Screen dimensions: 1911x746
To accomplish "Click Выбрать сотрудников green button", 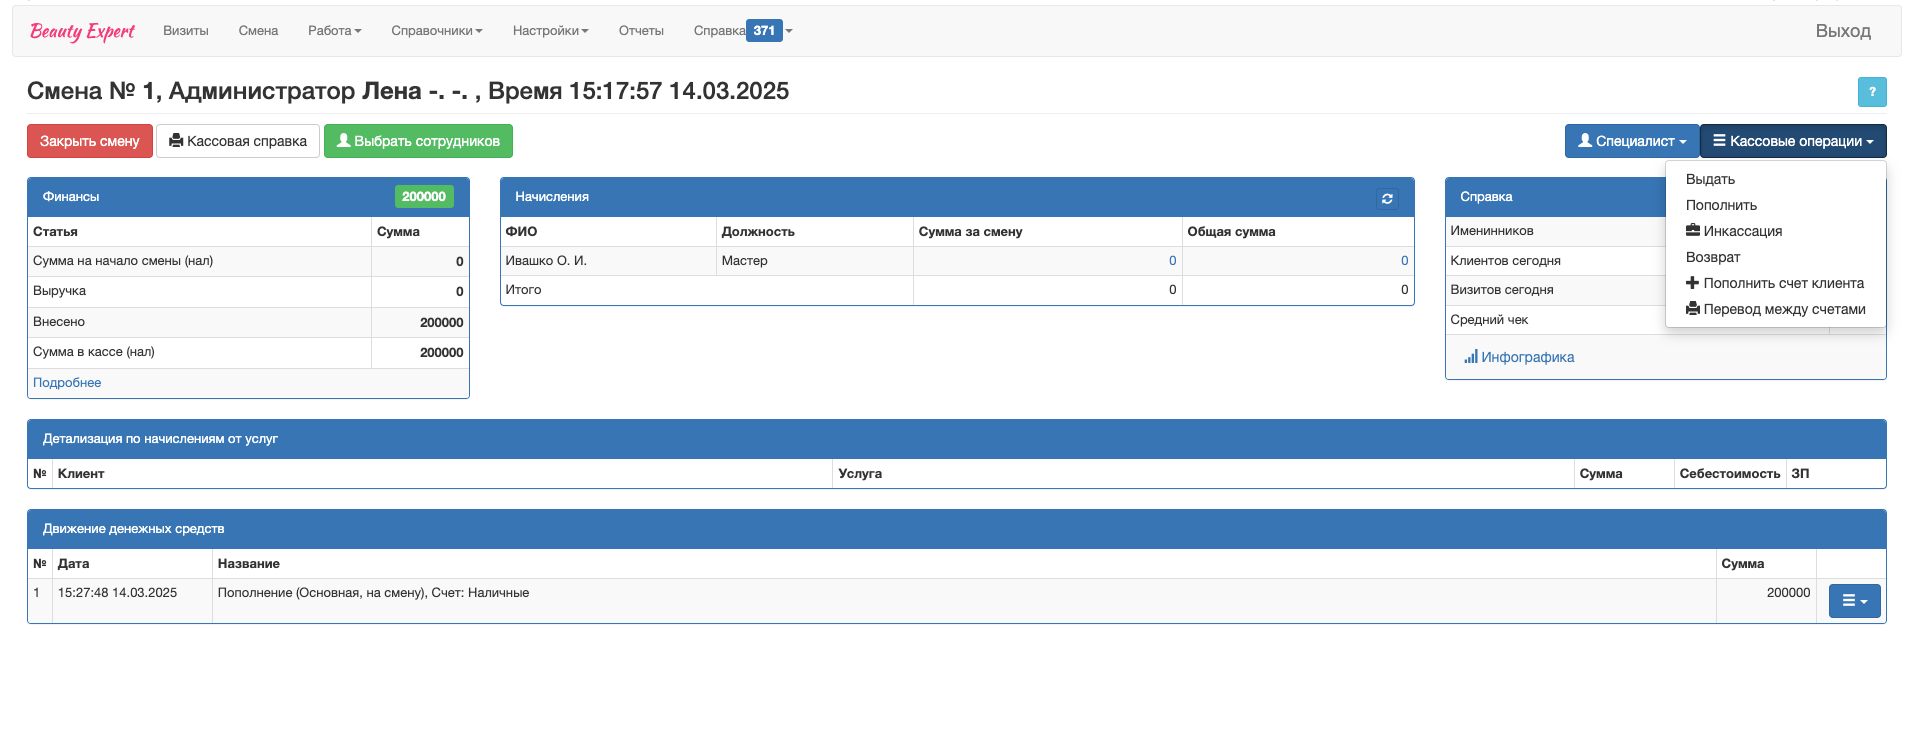I will point(418,141).
